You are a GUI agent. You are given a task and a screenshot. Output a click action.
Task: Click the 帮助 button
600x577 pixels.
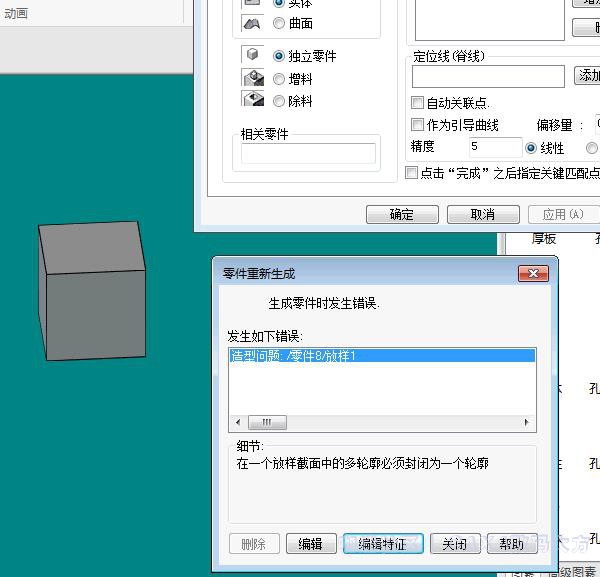[512, 544]
